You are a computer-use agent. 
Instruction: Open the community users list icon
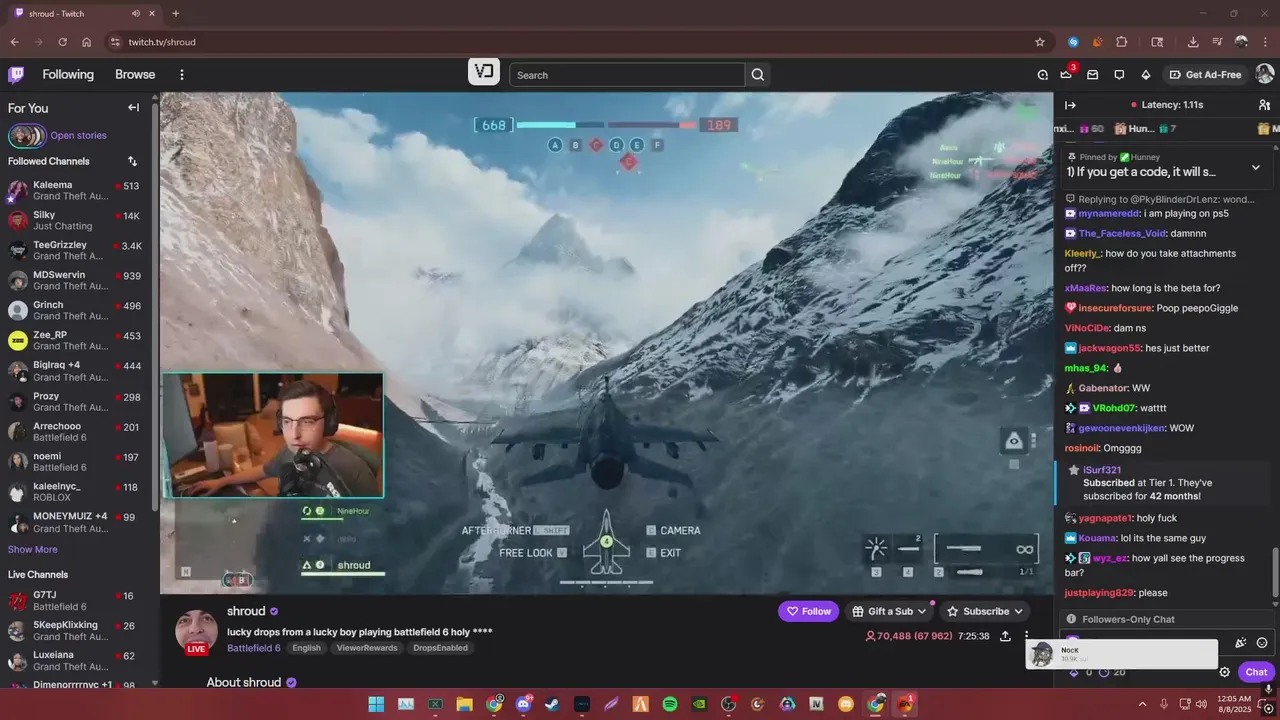(1264, 105)
